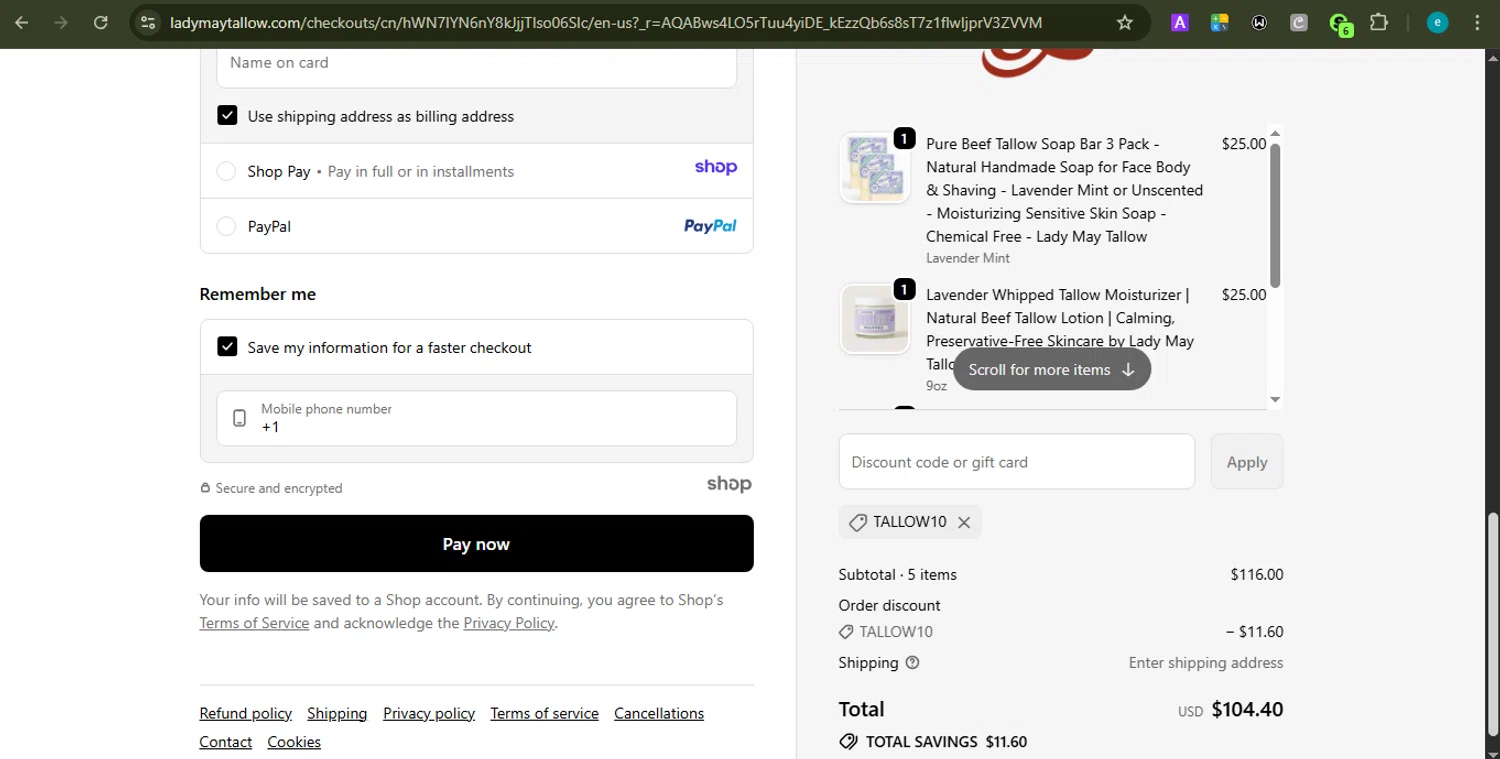The image size is (1500, 759).
Task: Open the Contact footer link
Action: pyautogui.click(x=225, y=742)
